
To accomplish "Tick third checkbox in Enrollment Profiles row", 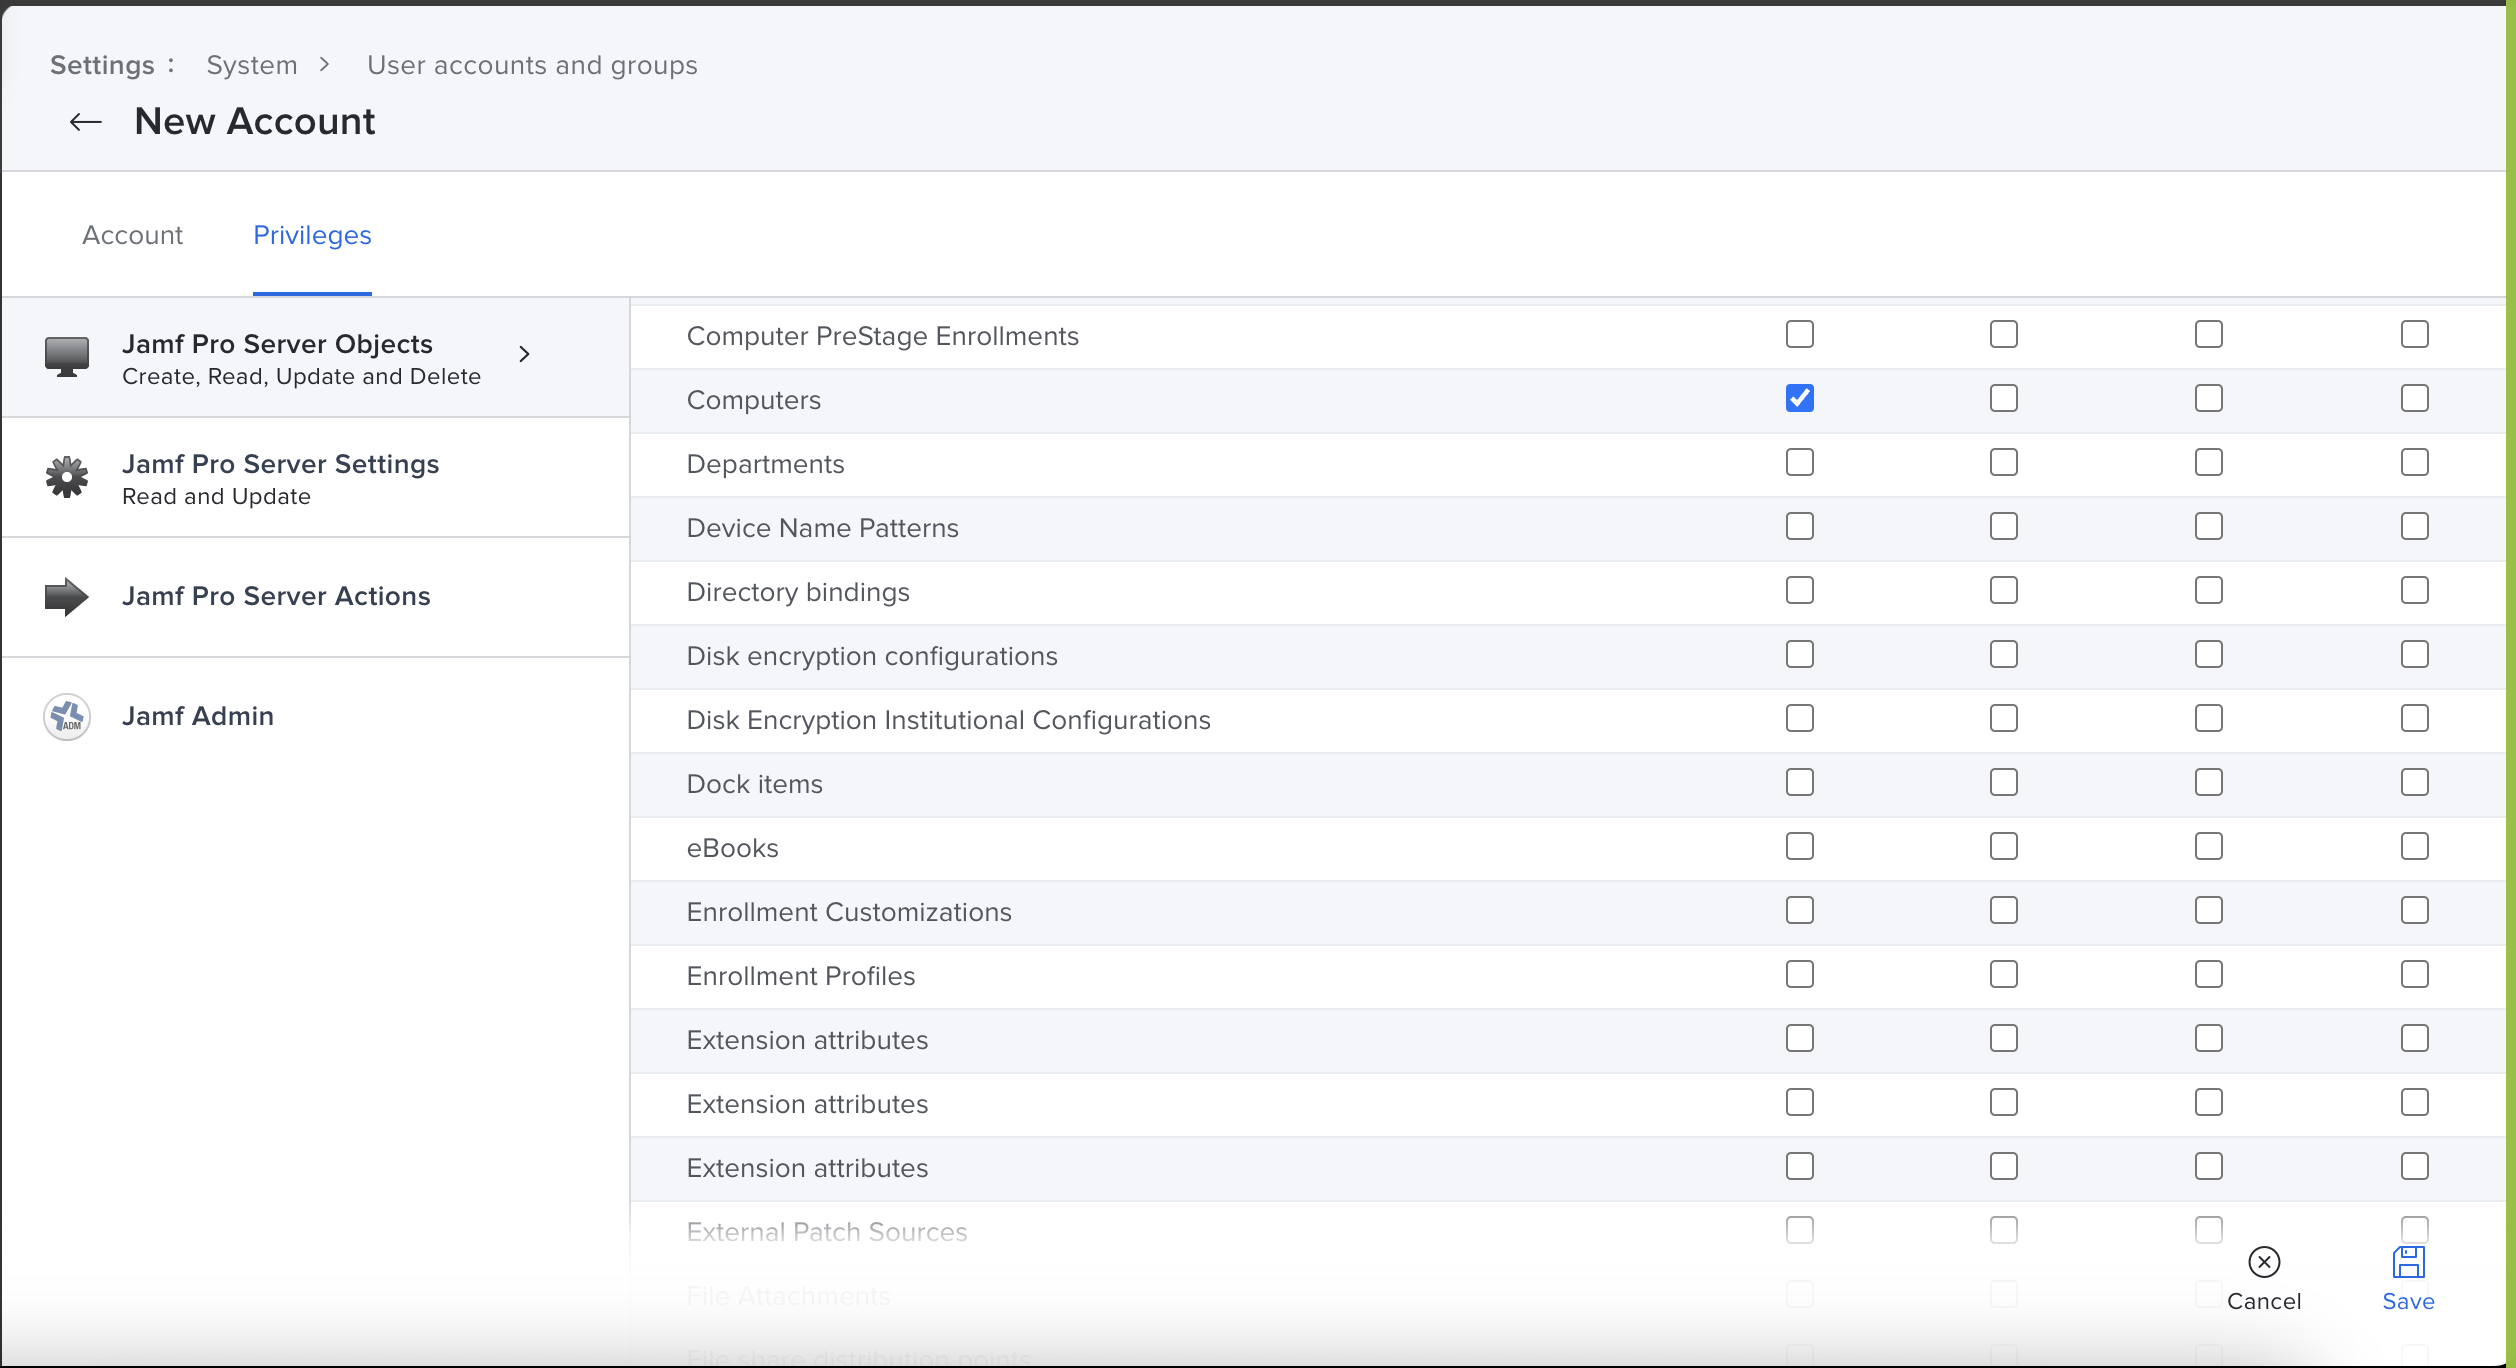I will click(x=2209, y=974).
